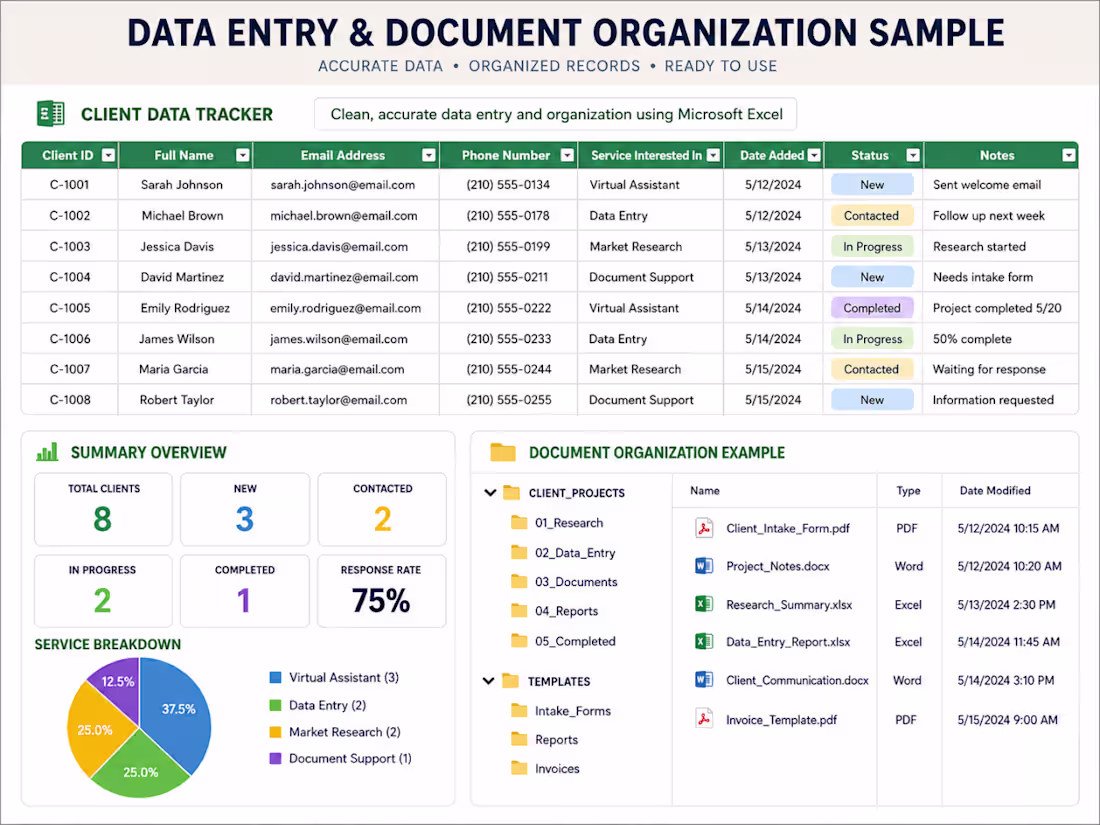Collapse the CLIENT_PROJECTS tree chevron
The image size is (1100, 825).
490,492
